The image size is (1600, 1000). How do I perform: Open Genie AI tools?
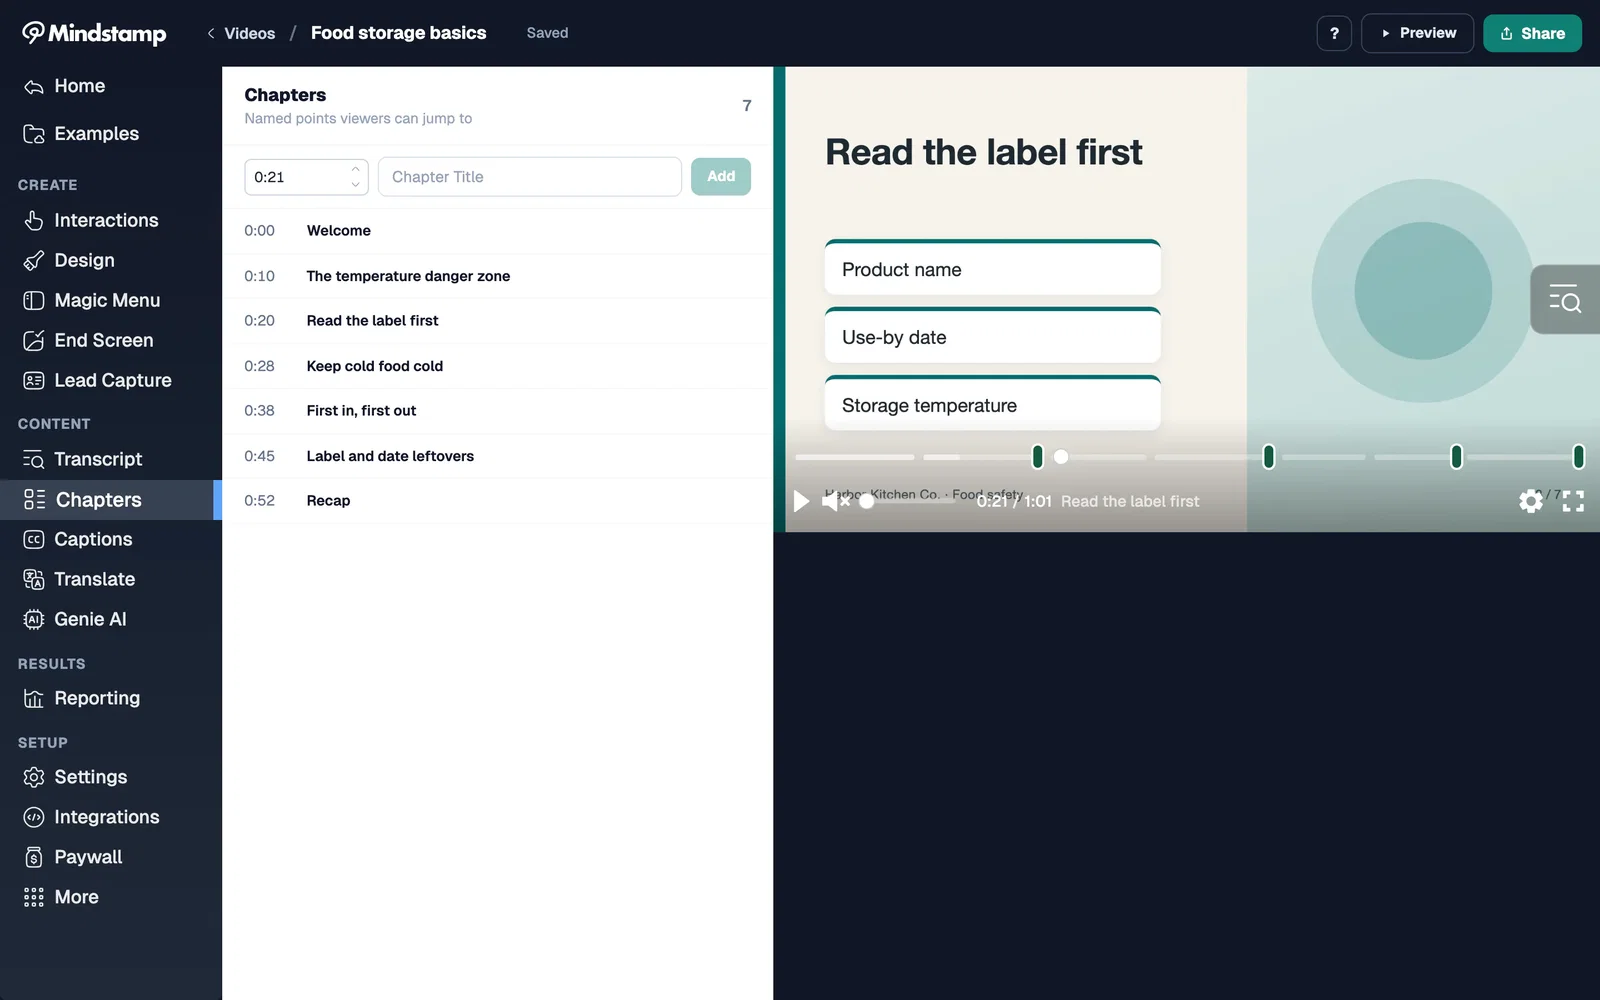(x=110, y=619)
